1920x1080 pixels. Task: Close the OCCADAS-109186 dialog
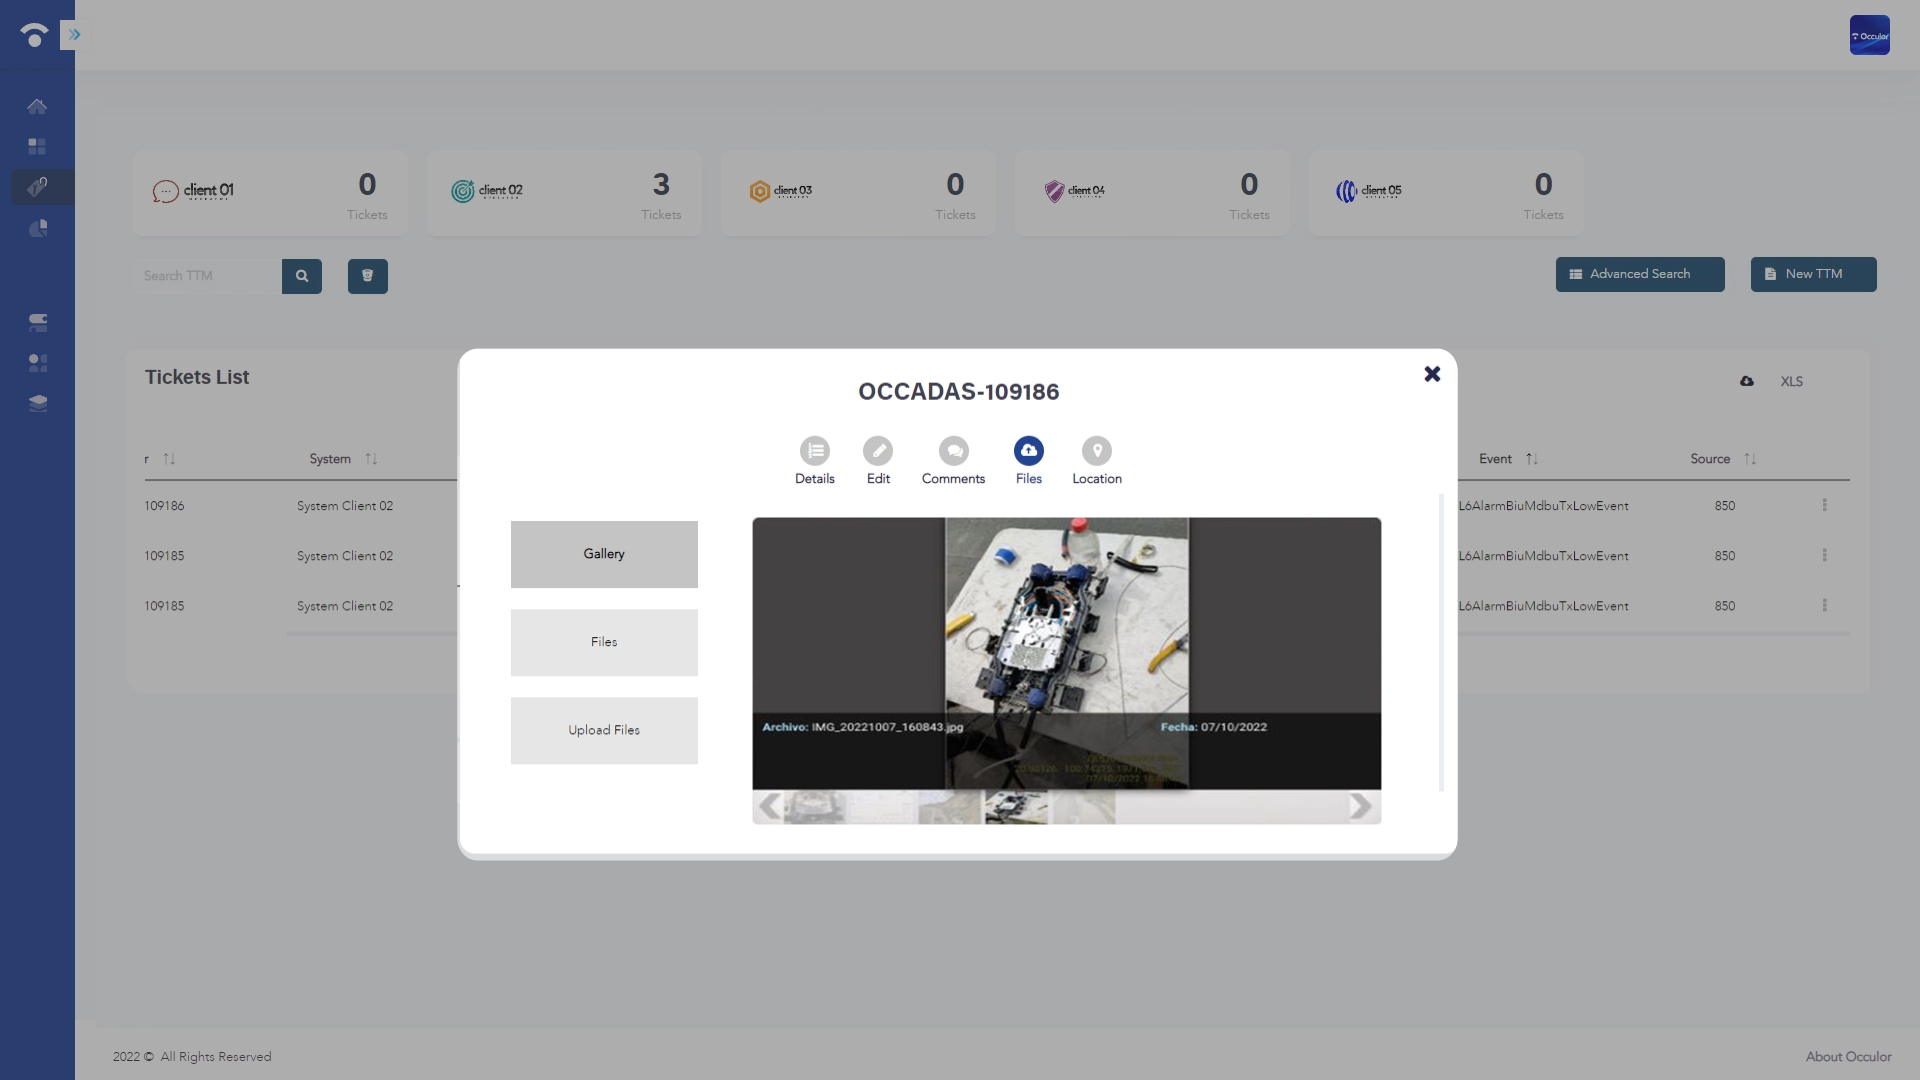1432,374
